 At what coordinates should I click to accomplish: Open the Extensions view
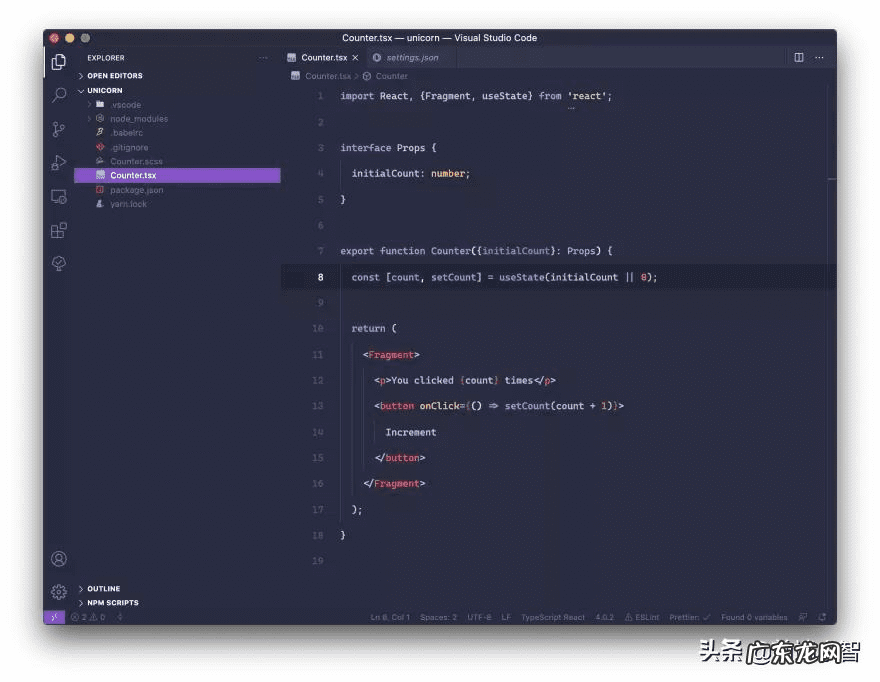(59, 230)
